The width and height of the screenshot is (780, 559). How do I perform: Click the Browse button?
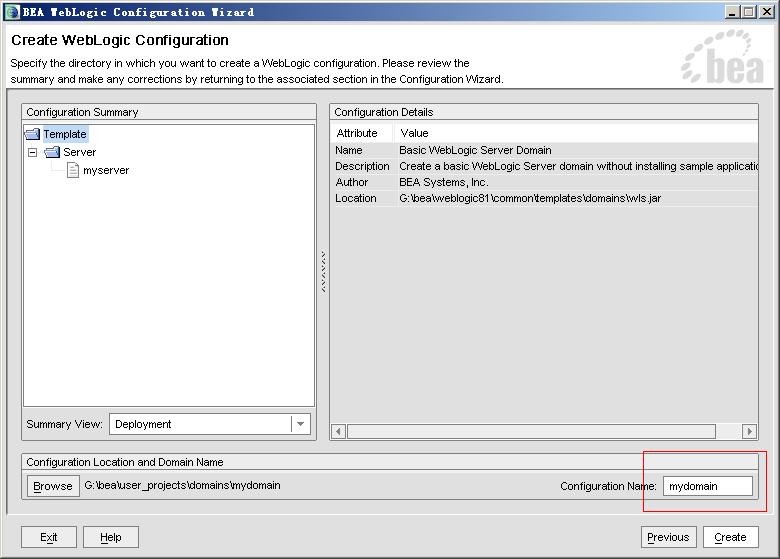[53, 486]
